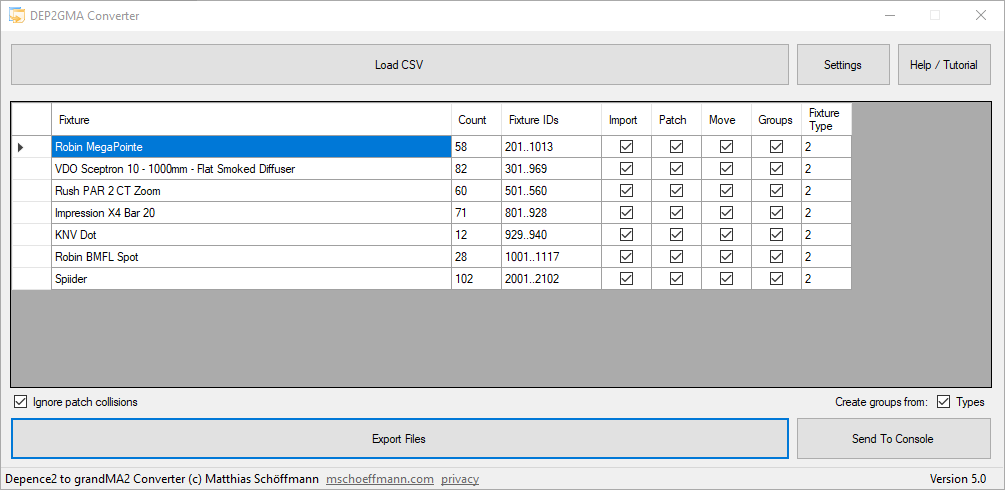Select the Impression X4 Bar 20 fixture cell
This screenshot has width=1005, height=490.
click(250, 213)
